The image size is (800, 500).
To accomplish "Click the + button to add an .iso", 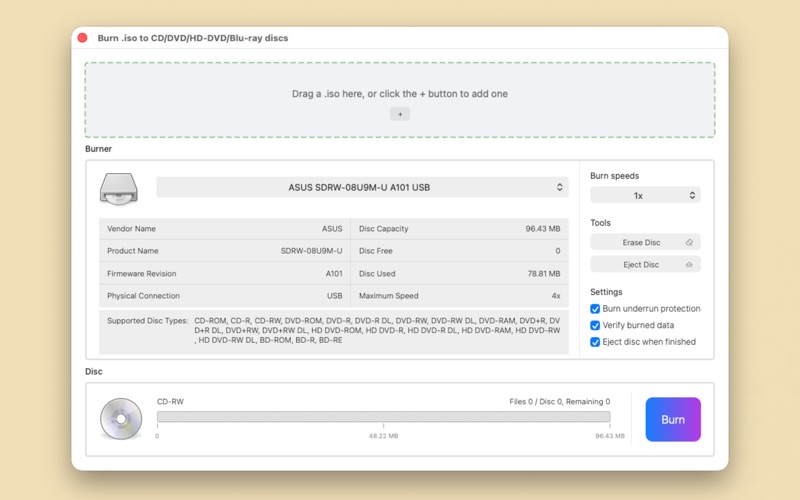I will [400, 114].
